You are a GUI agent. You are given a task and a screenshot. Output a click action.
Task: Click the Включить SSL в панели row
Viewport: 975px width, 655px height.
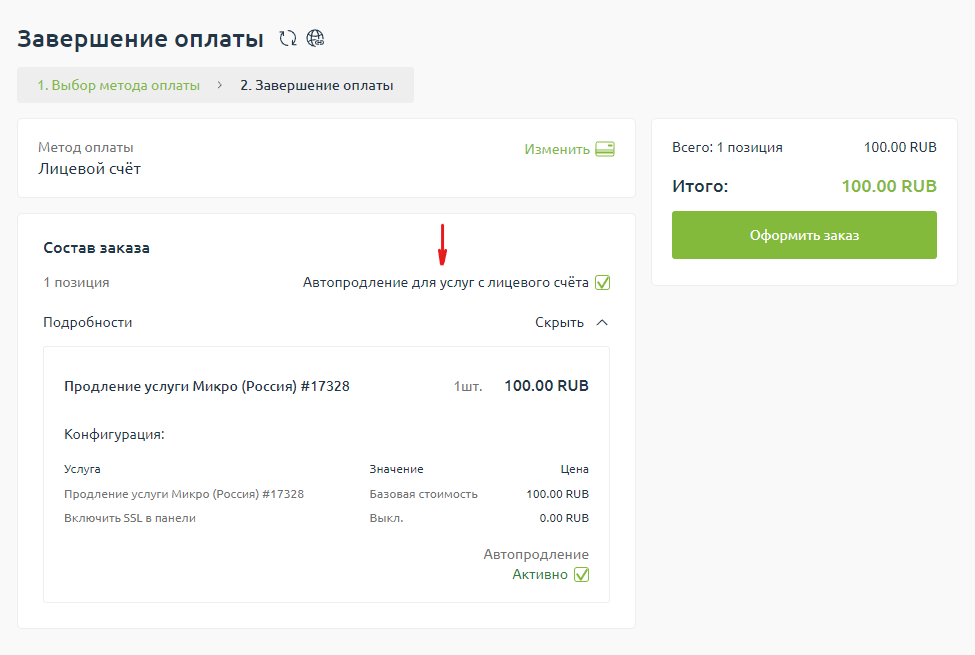point(130,518)
